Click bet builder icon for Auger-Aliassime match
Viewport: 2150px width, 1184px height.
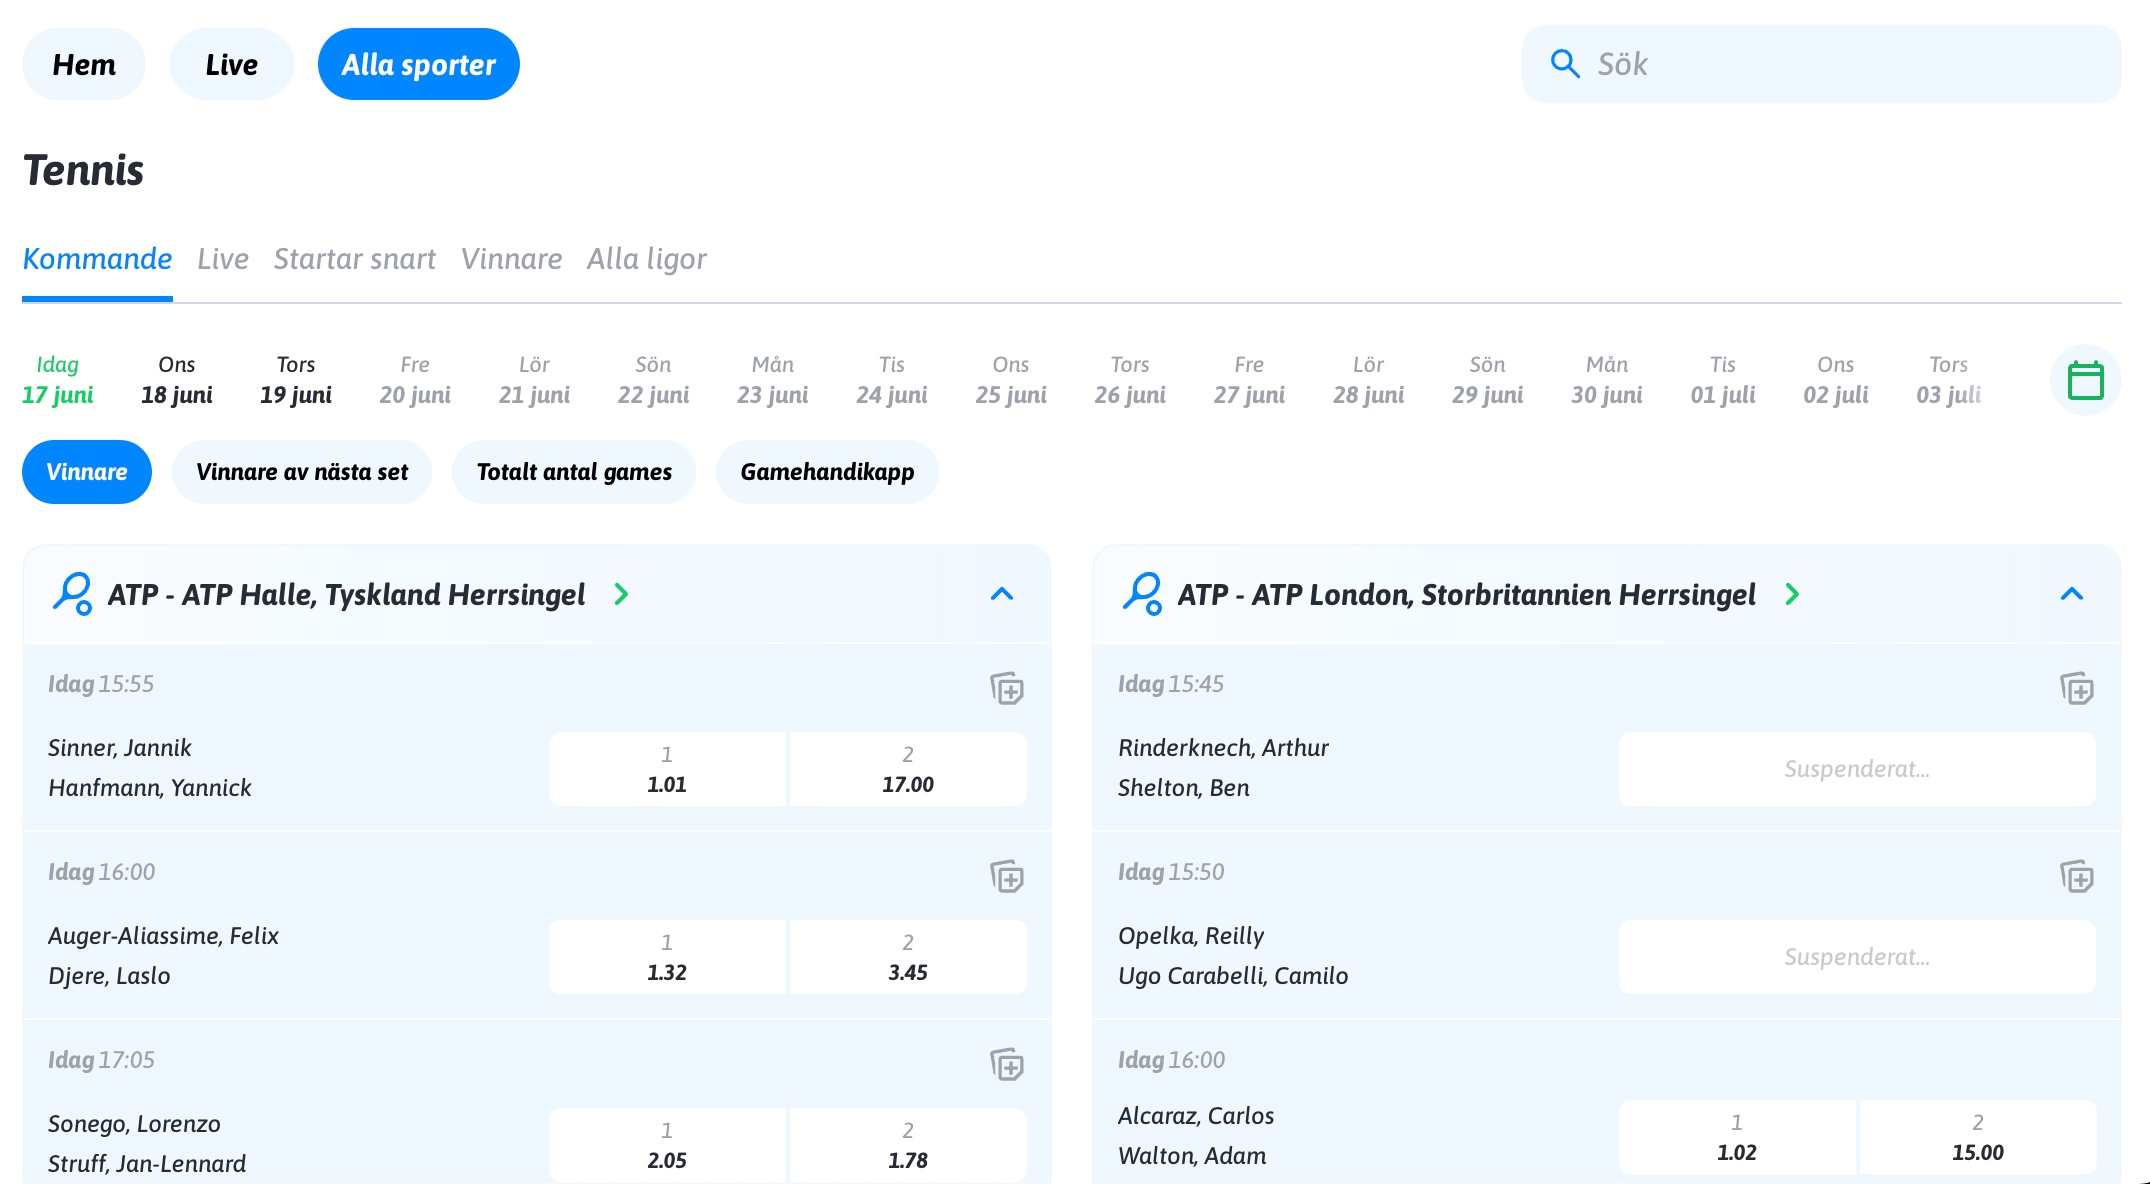tap(1006, 877)
